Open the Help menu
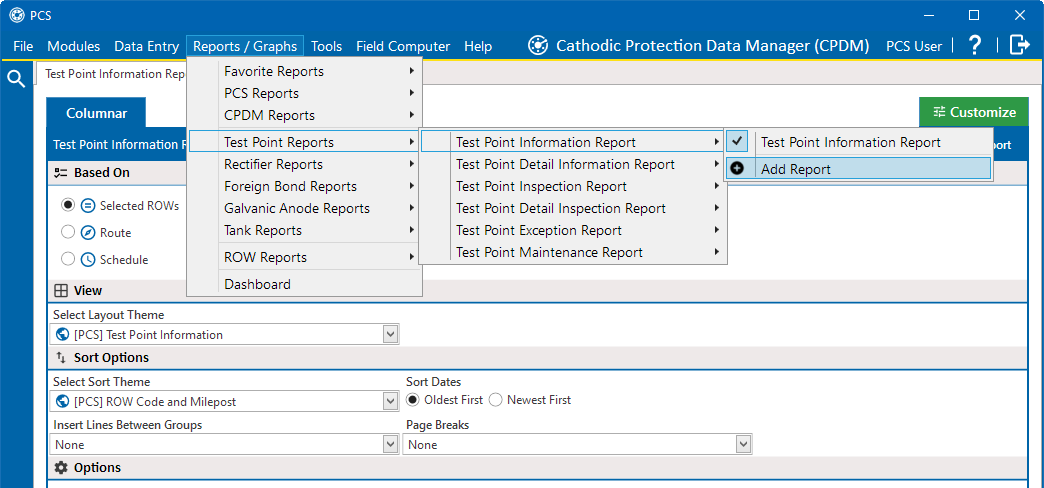The height and width of the screenshot is (488, 1044). click(478, 46)
